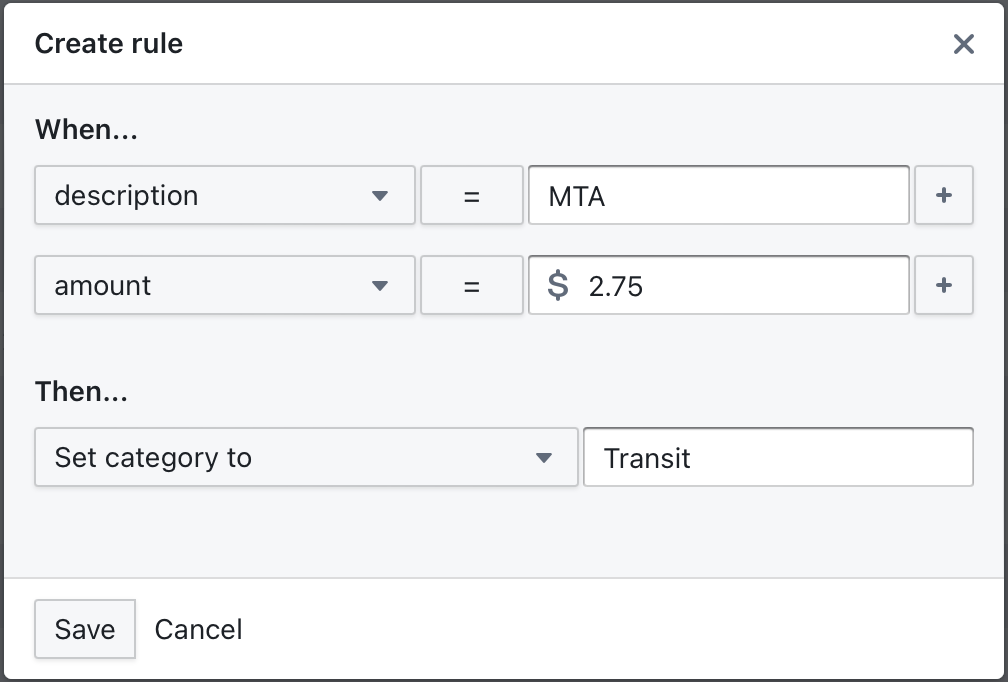Image resolution: width=1008 pixels, height=682 pixels.
Task: Click the + button next to the MTA condition
Action: tap(943, 195)
